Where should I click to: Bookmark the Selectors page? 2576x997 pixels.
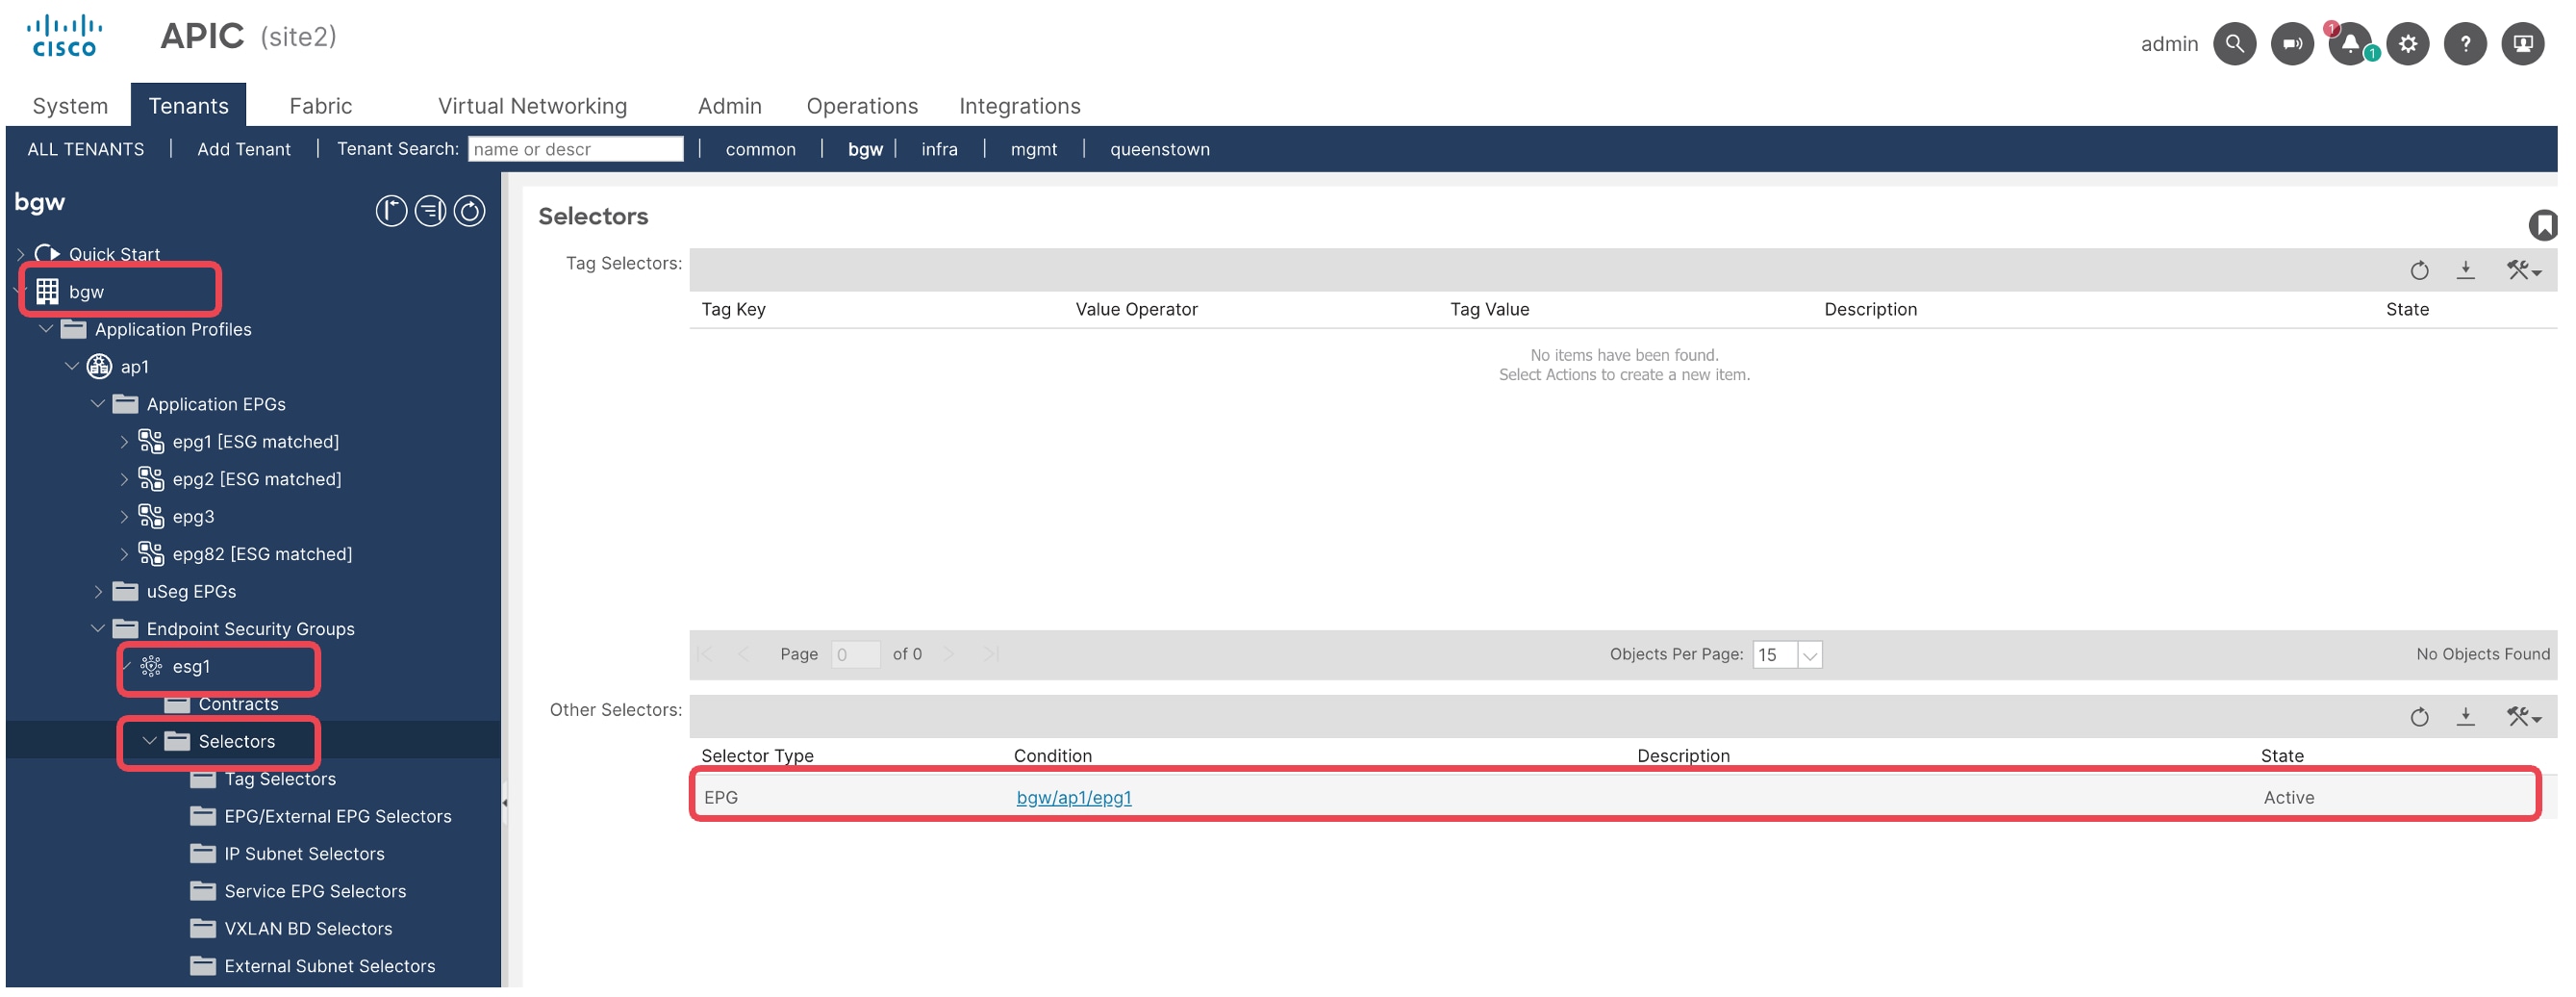[x=2543, y=225]
